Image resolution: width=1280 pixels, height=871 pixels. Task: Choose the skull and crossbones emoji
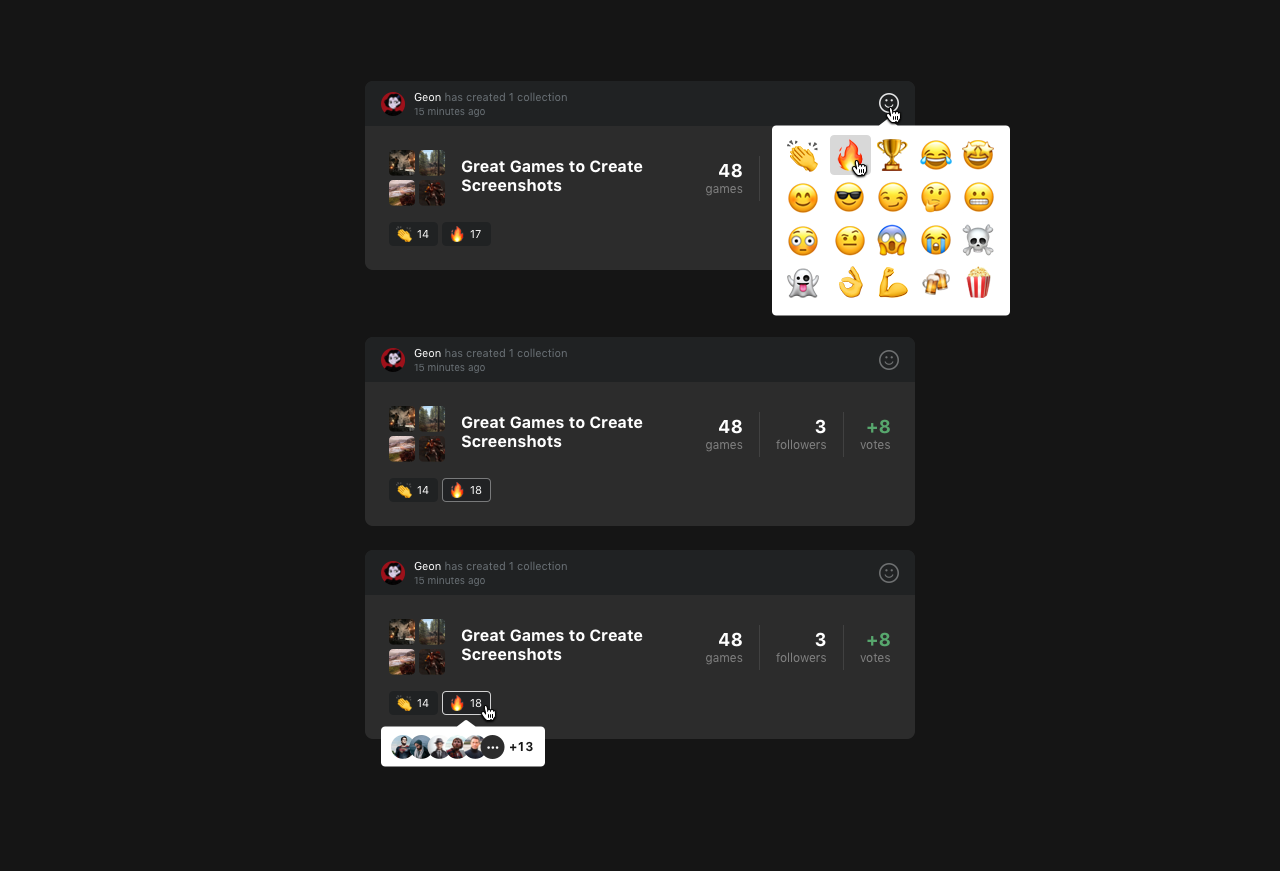coord(978,240)
